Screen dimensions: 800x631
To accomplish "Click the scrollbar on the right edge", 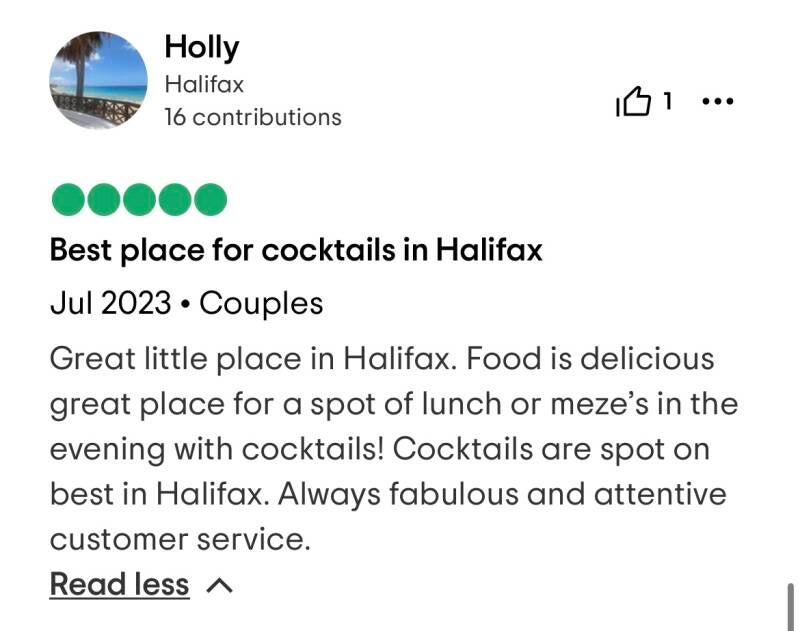I will click(x=792, y=606).
